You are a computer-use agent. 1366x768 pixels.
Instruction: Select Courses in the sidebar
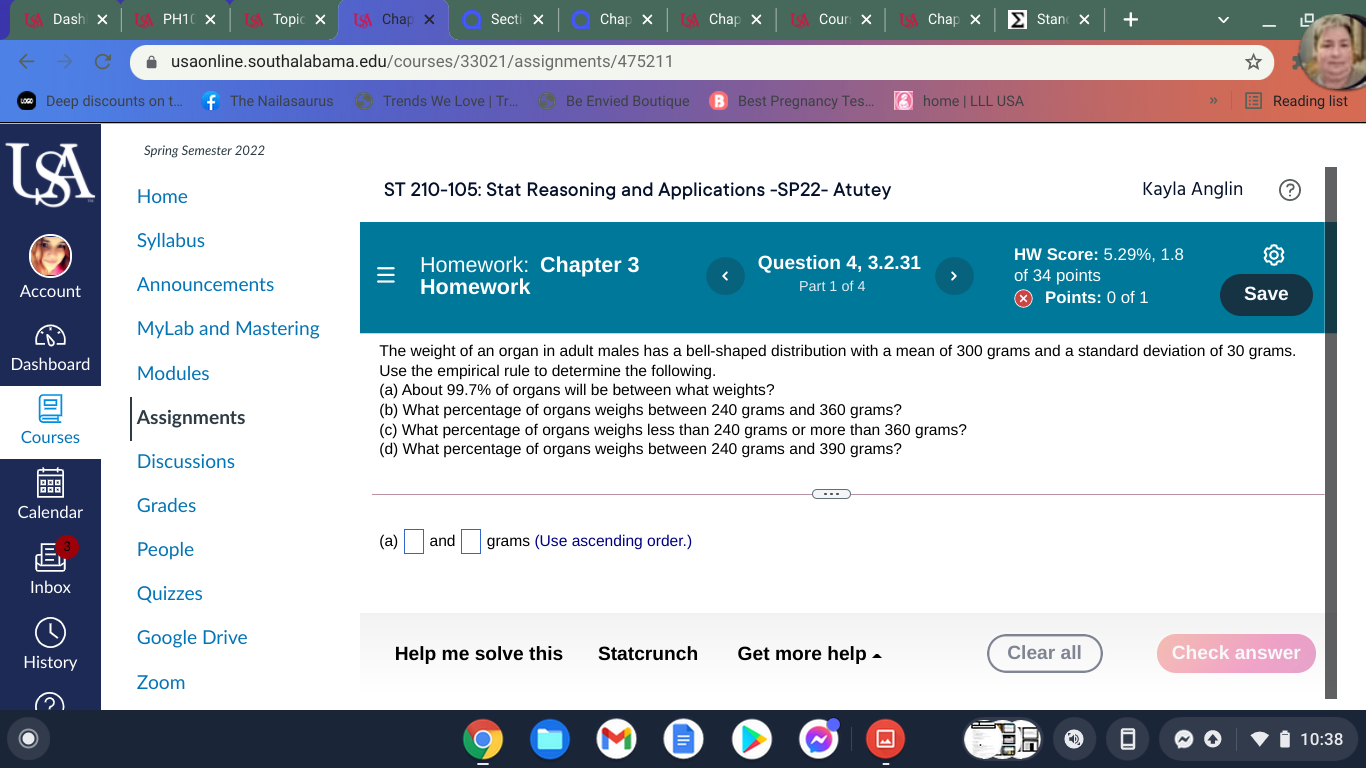click(x=50, y=421)
